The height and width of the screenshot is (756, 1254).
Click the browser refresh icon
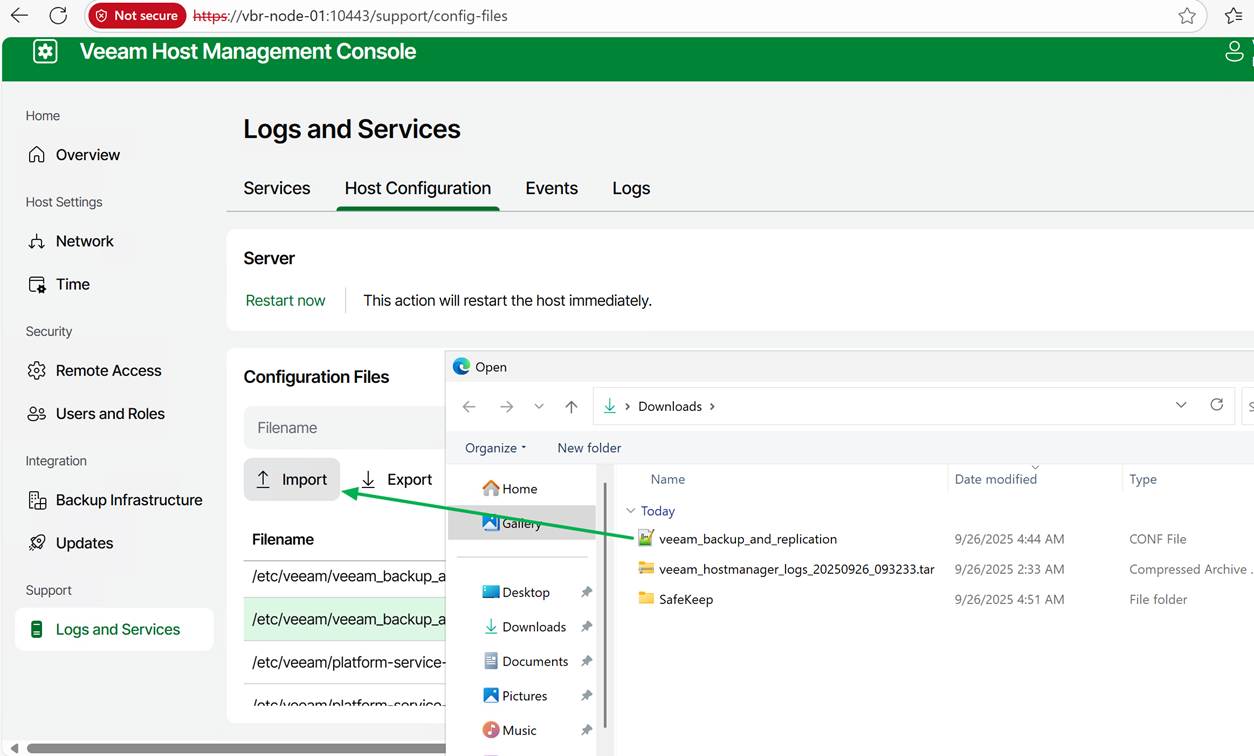58,16
